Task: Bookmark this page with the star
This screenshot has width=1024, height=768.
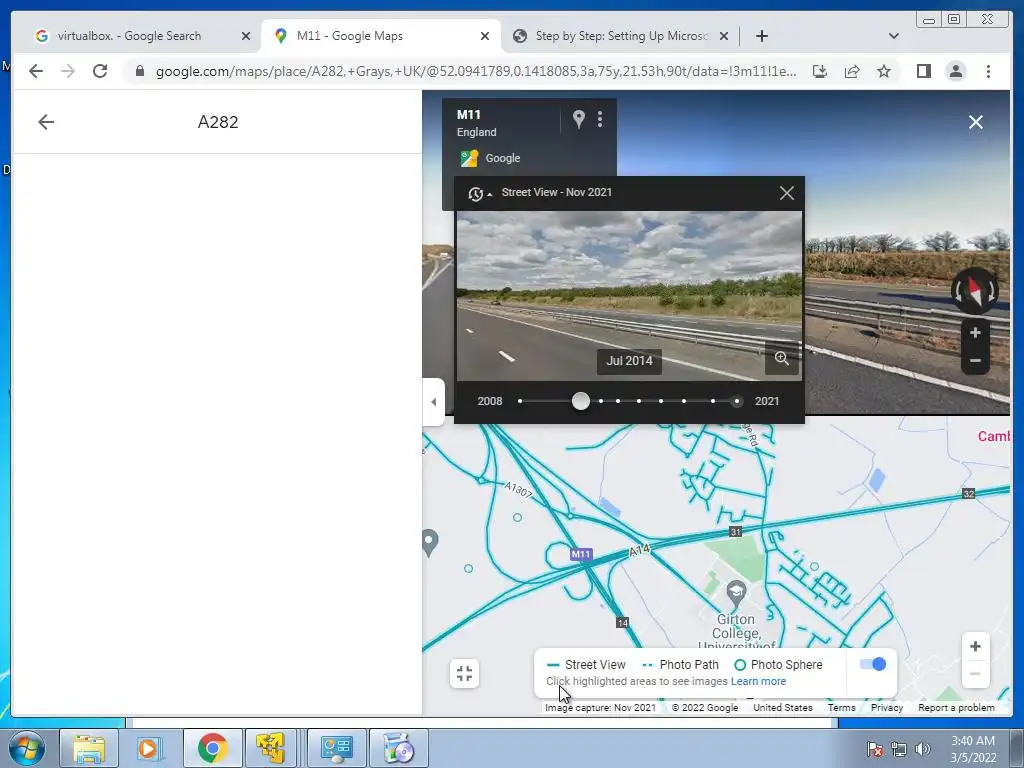Action: [884, 71]
